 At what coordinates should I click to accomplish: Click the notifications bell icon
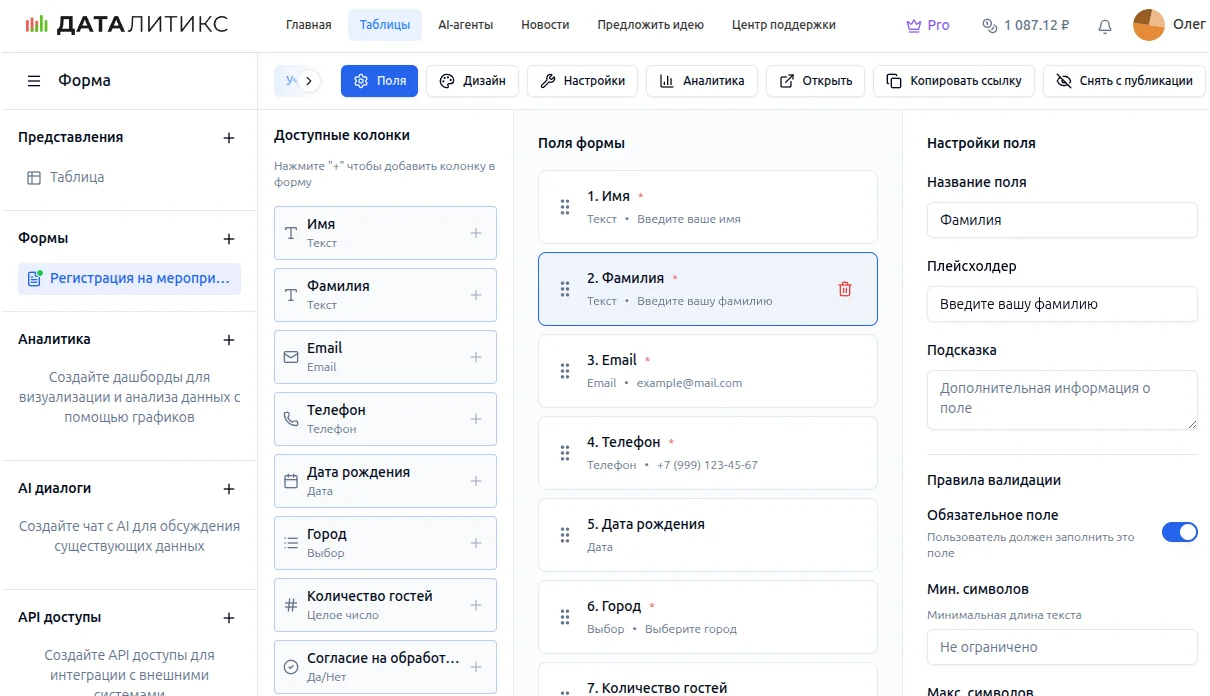coord(1105,26)
